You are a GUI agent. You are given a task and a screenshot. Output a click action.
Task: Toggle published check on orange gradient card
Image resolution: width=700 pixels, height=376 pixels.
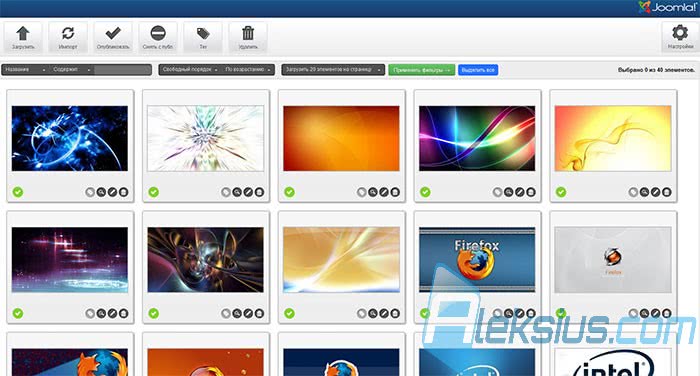(289, 192)
